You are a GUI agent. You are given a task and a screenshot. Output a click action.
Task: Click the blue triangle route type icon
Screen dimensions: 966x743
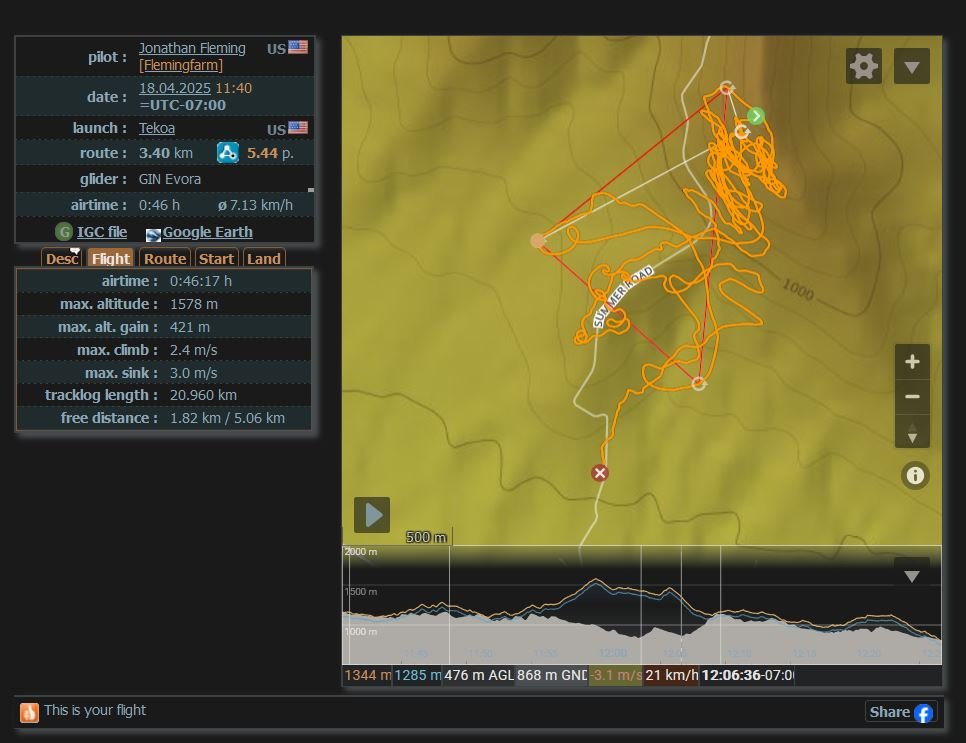pos(227,153)
